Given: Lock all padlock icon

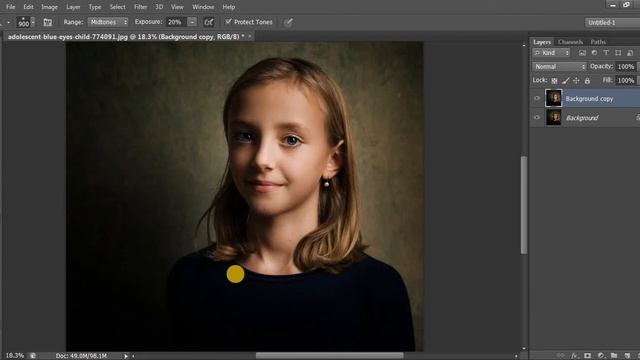Looking at the screenshot, I should [587, 80].
